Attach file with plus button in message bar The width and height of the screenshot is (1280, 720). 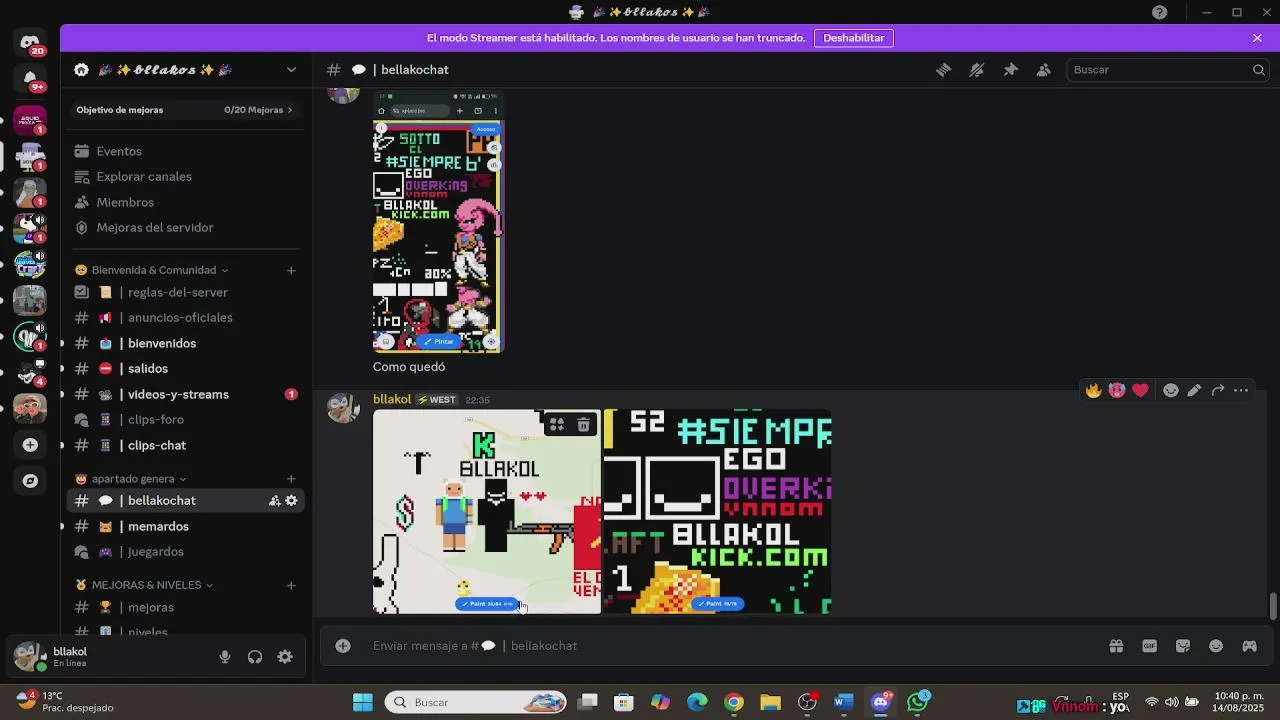pos(343,646)
